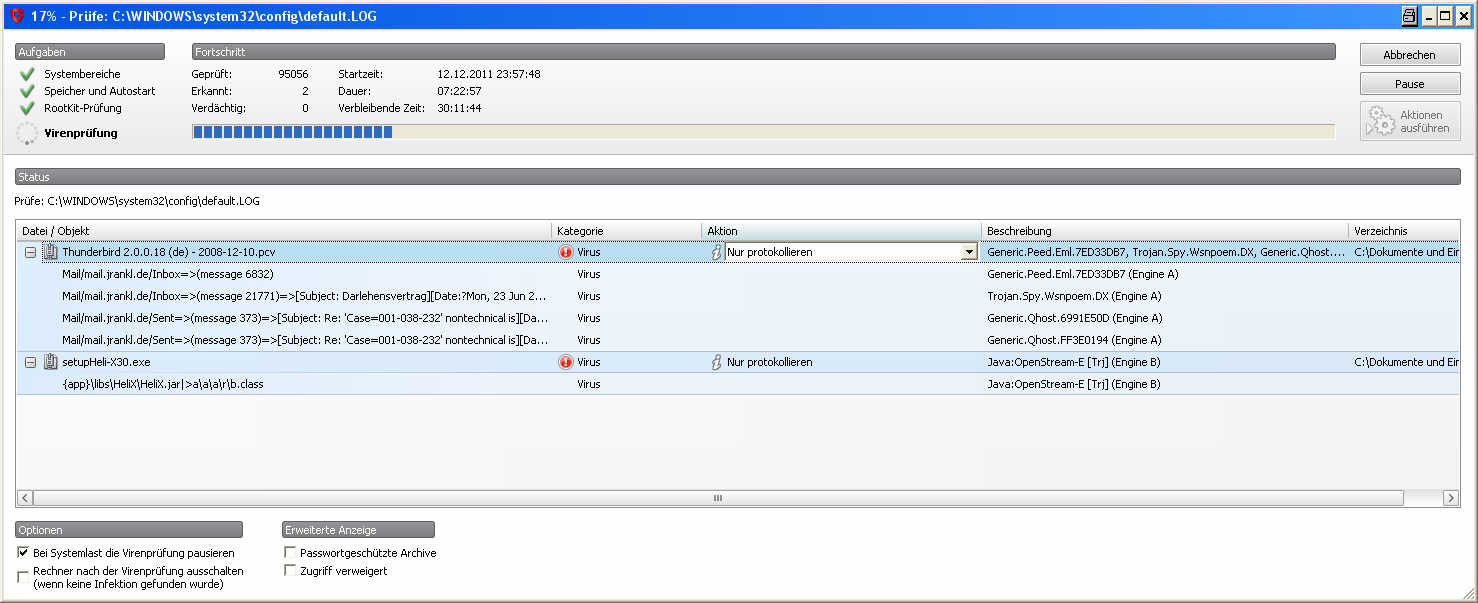Click the red virus alert icon for setupHeli-X30.exe

(x=566, y=362)
